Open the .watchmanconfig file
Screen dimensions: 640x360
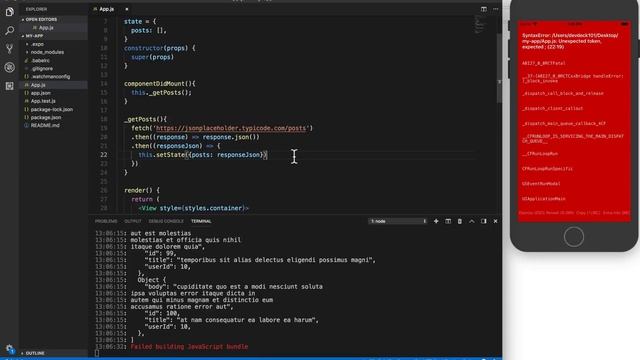(x=51, y=77)
